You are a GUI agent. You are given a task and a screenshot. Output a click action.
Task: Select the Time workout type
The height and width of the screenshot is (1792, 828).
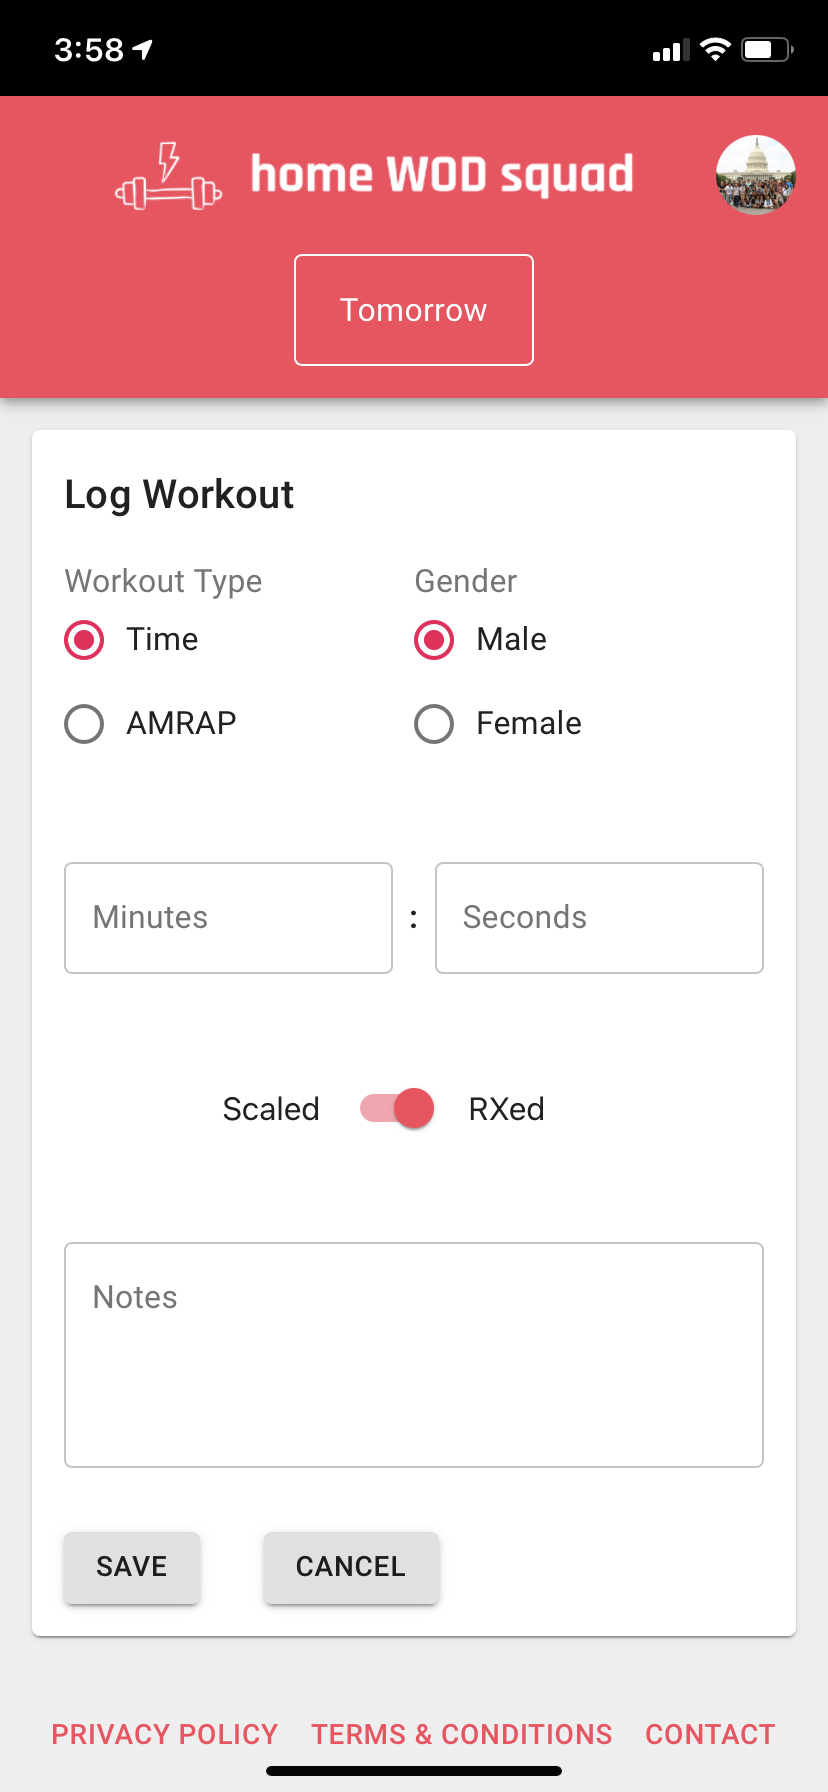[84, 639]
